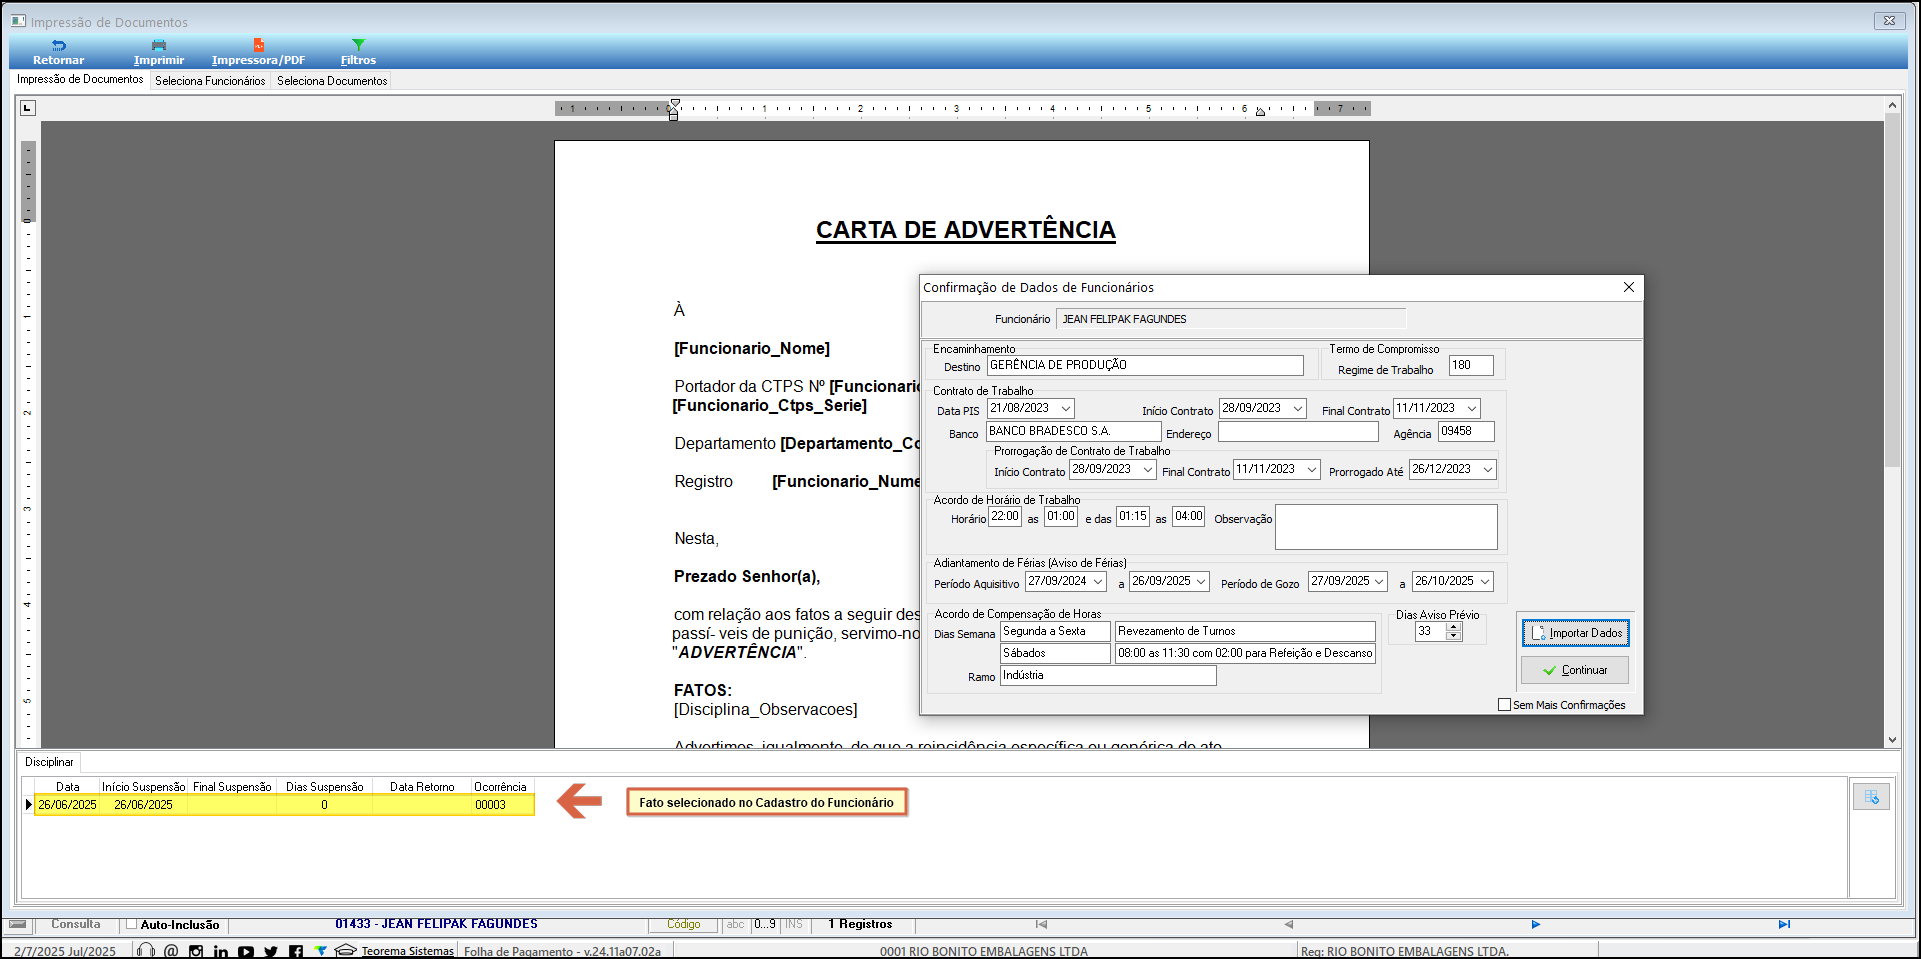Decrease Dias Aviso Prévio with down arrow
The height and width of the screenshot is (959, 1921).
1454,636
